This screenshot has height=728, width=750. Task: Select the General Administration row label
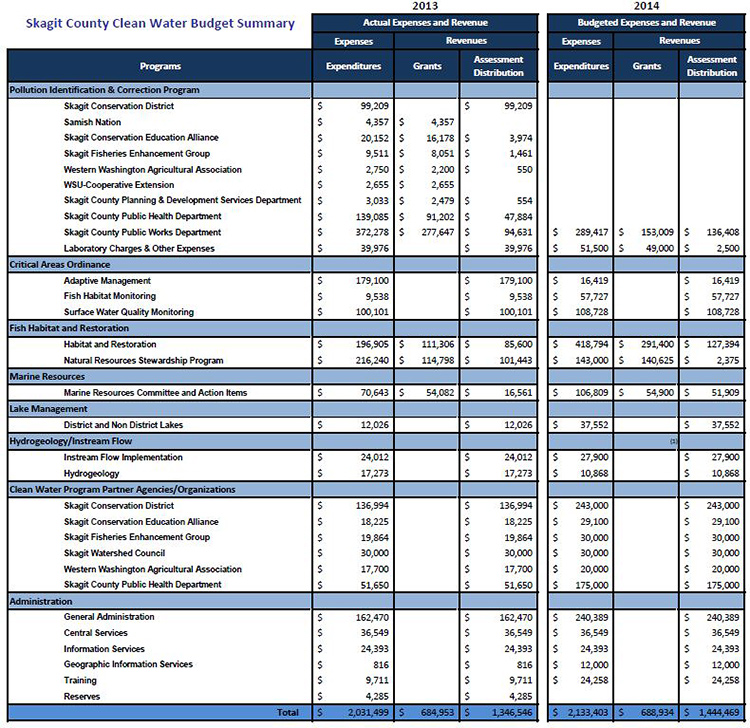(x=109, y=617)
